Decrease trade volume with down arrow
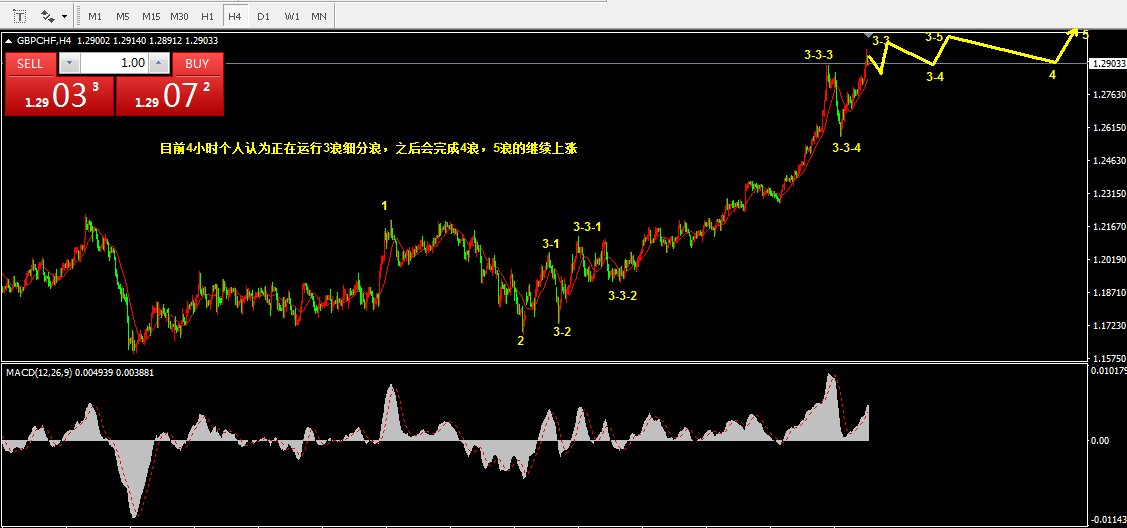The image size is (1127, 528). pyautogui.click(x=69, y=63)
